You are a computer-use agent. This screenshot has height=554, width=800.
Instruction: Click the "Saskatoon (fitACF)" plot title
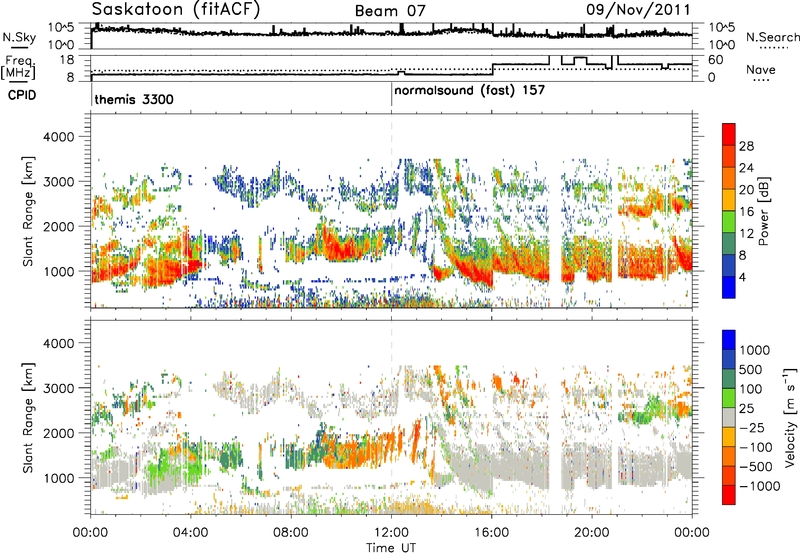176,9
